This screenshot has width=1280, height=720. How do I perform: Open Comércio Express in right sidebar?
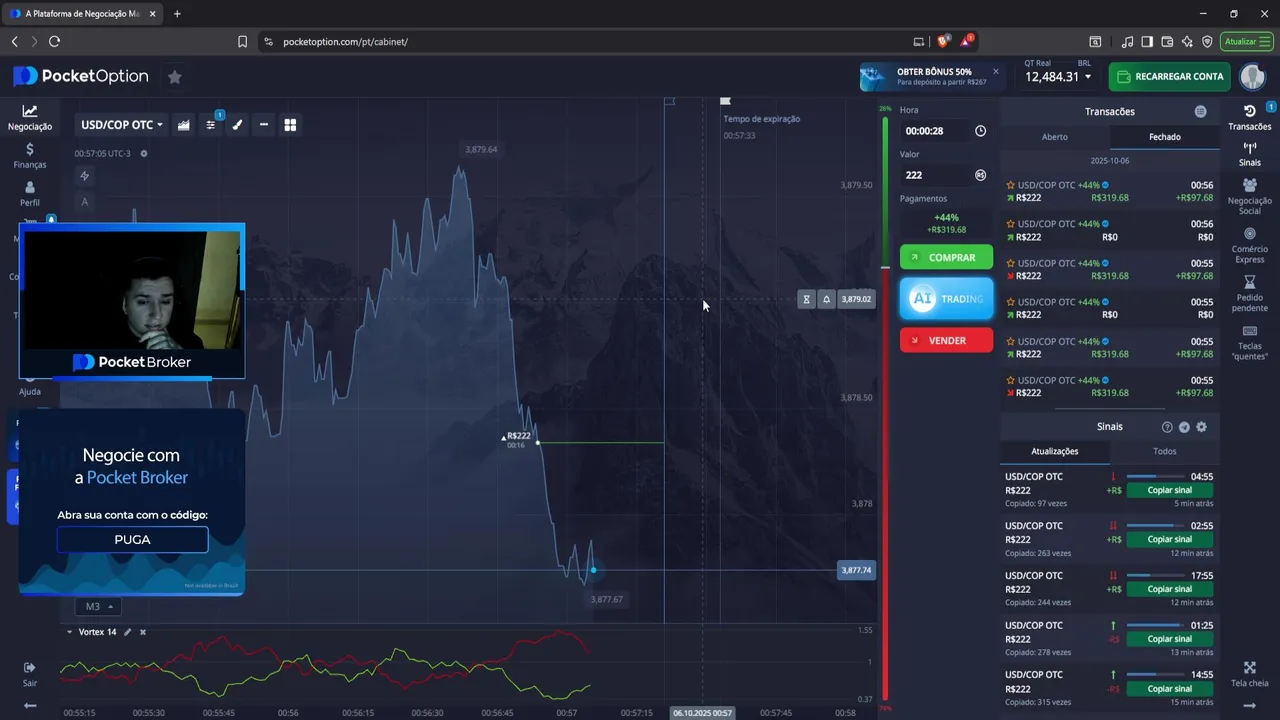tap(1250, 245)
